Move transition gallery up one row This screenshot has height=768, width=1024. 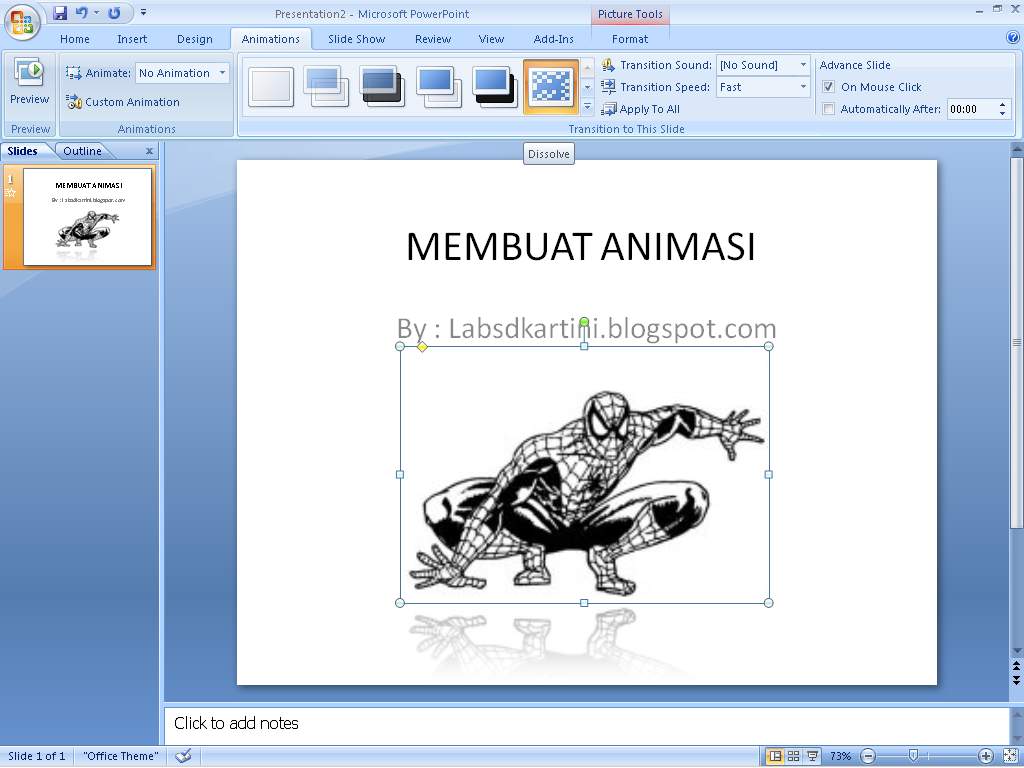coord(587,67)
